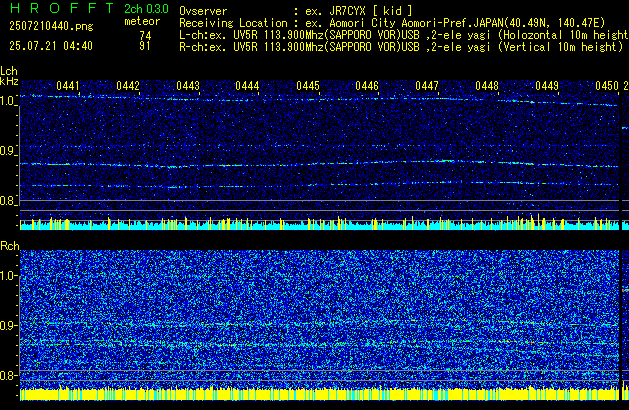
Task: Click the Rch channel label
Action: pos(10,246)
